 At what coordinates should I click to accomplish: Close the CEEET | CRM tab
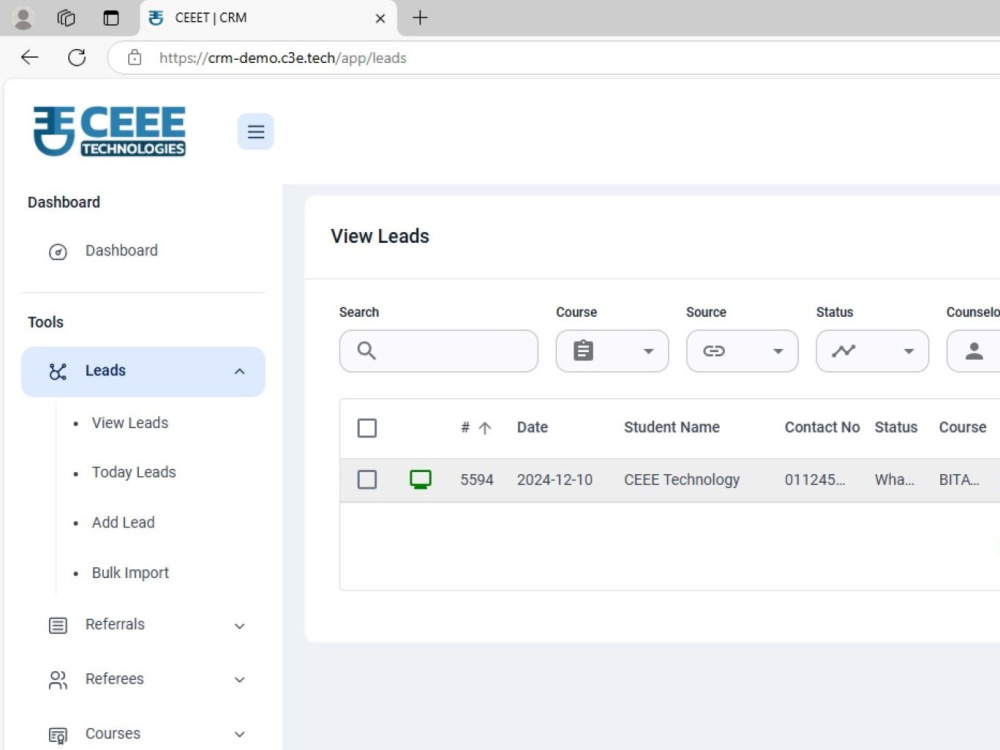(380, 18)
